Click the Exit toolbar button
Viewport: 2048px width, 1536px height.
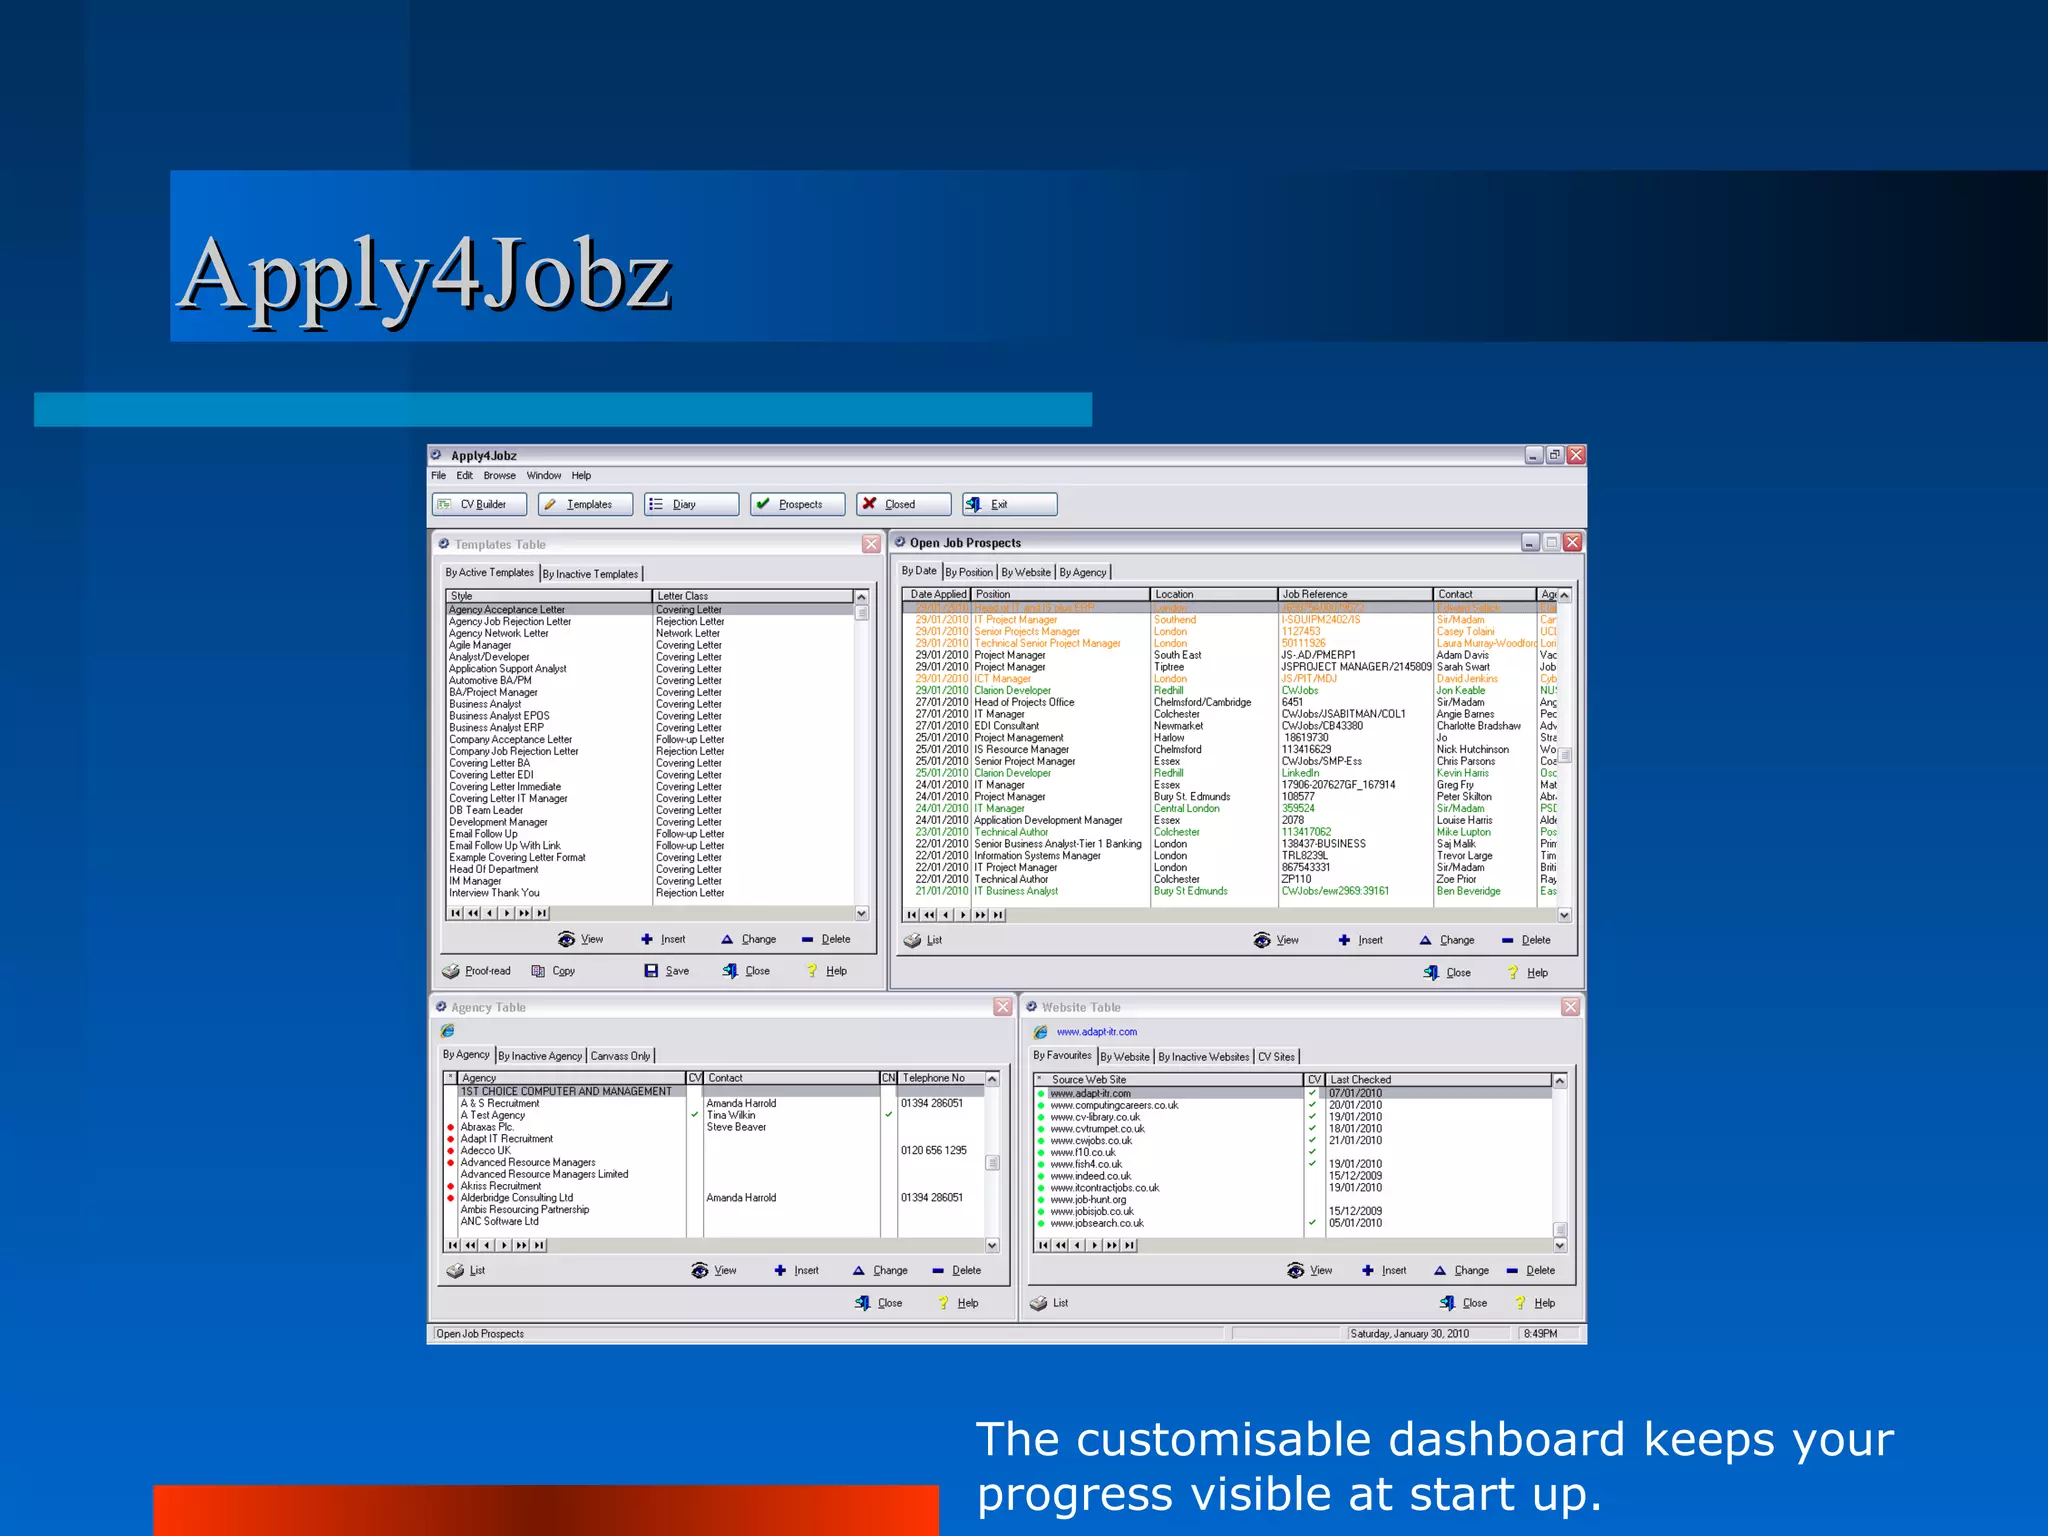[x=1010, y=504]
